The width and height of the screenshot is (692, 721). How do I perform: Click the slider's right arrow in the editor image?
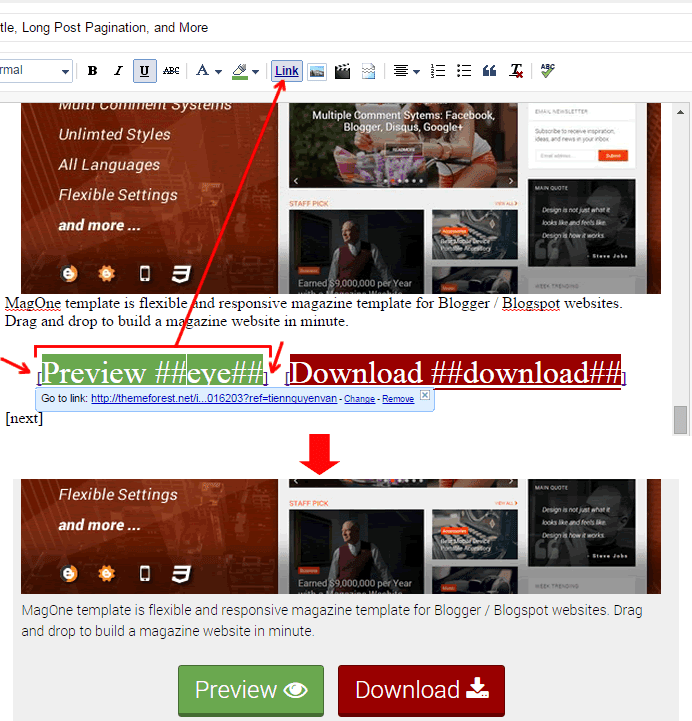pos(511,181)
